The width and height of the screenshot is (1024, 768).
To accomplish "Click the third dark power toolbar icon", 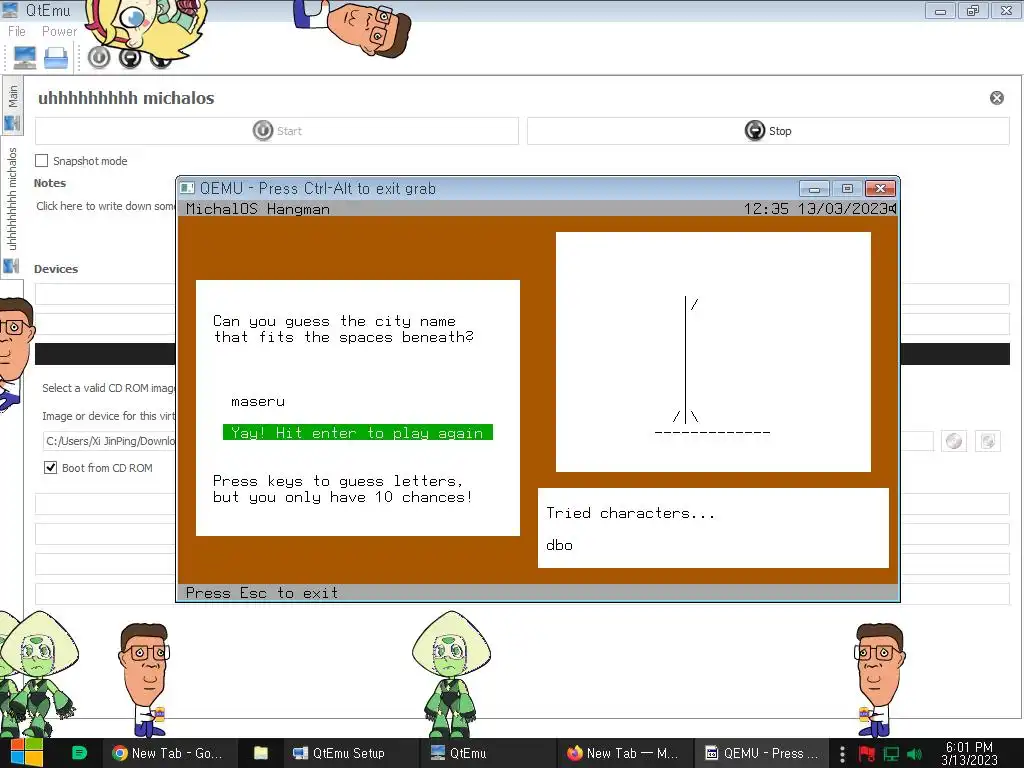I will pyautogui.click(x=161, y=61).
